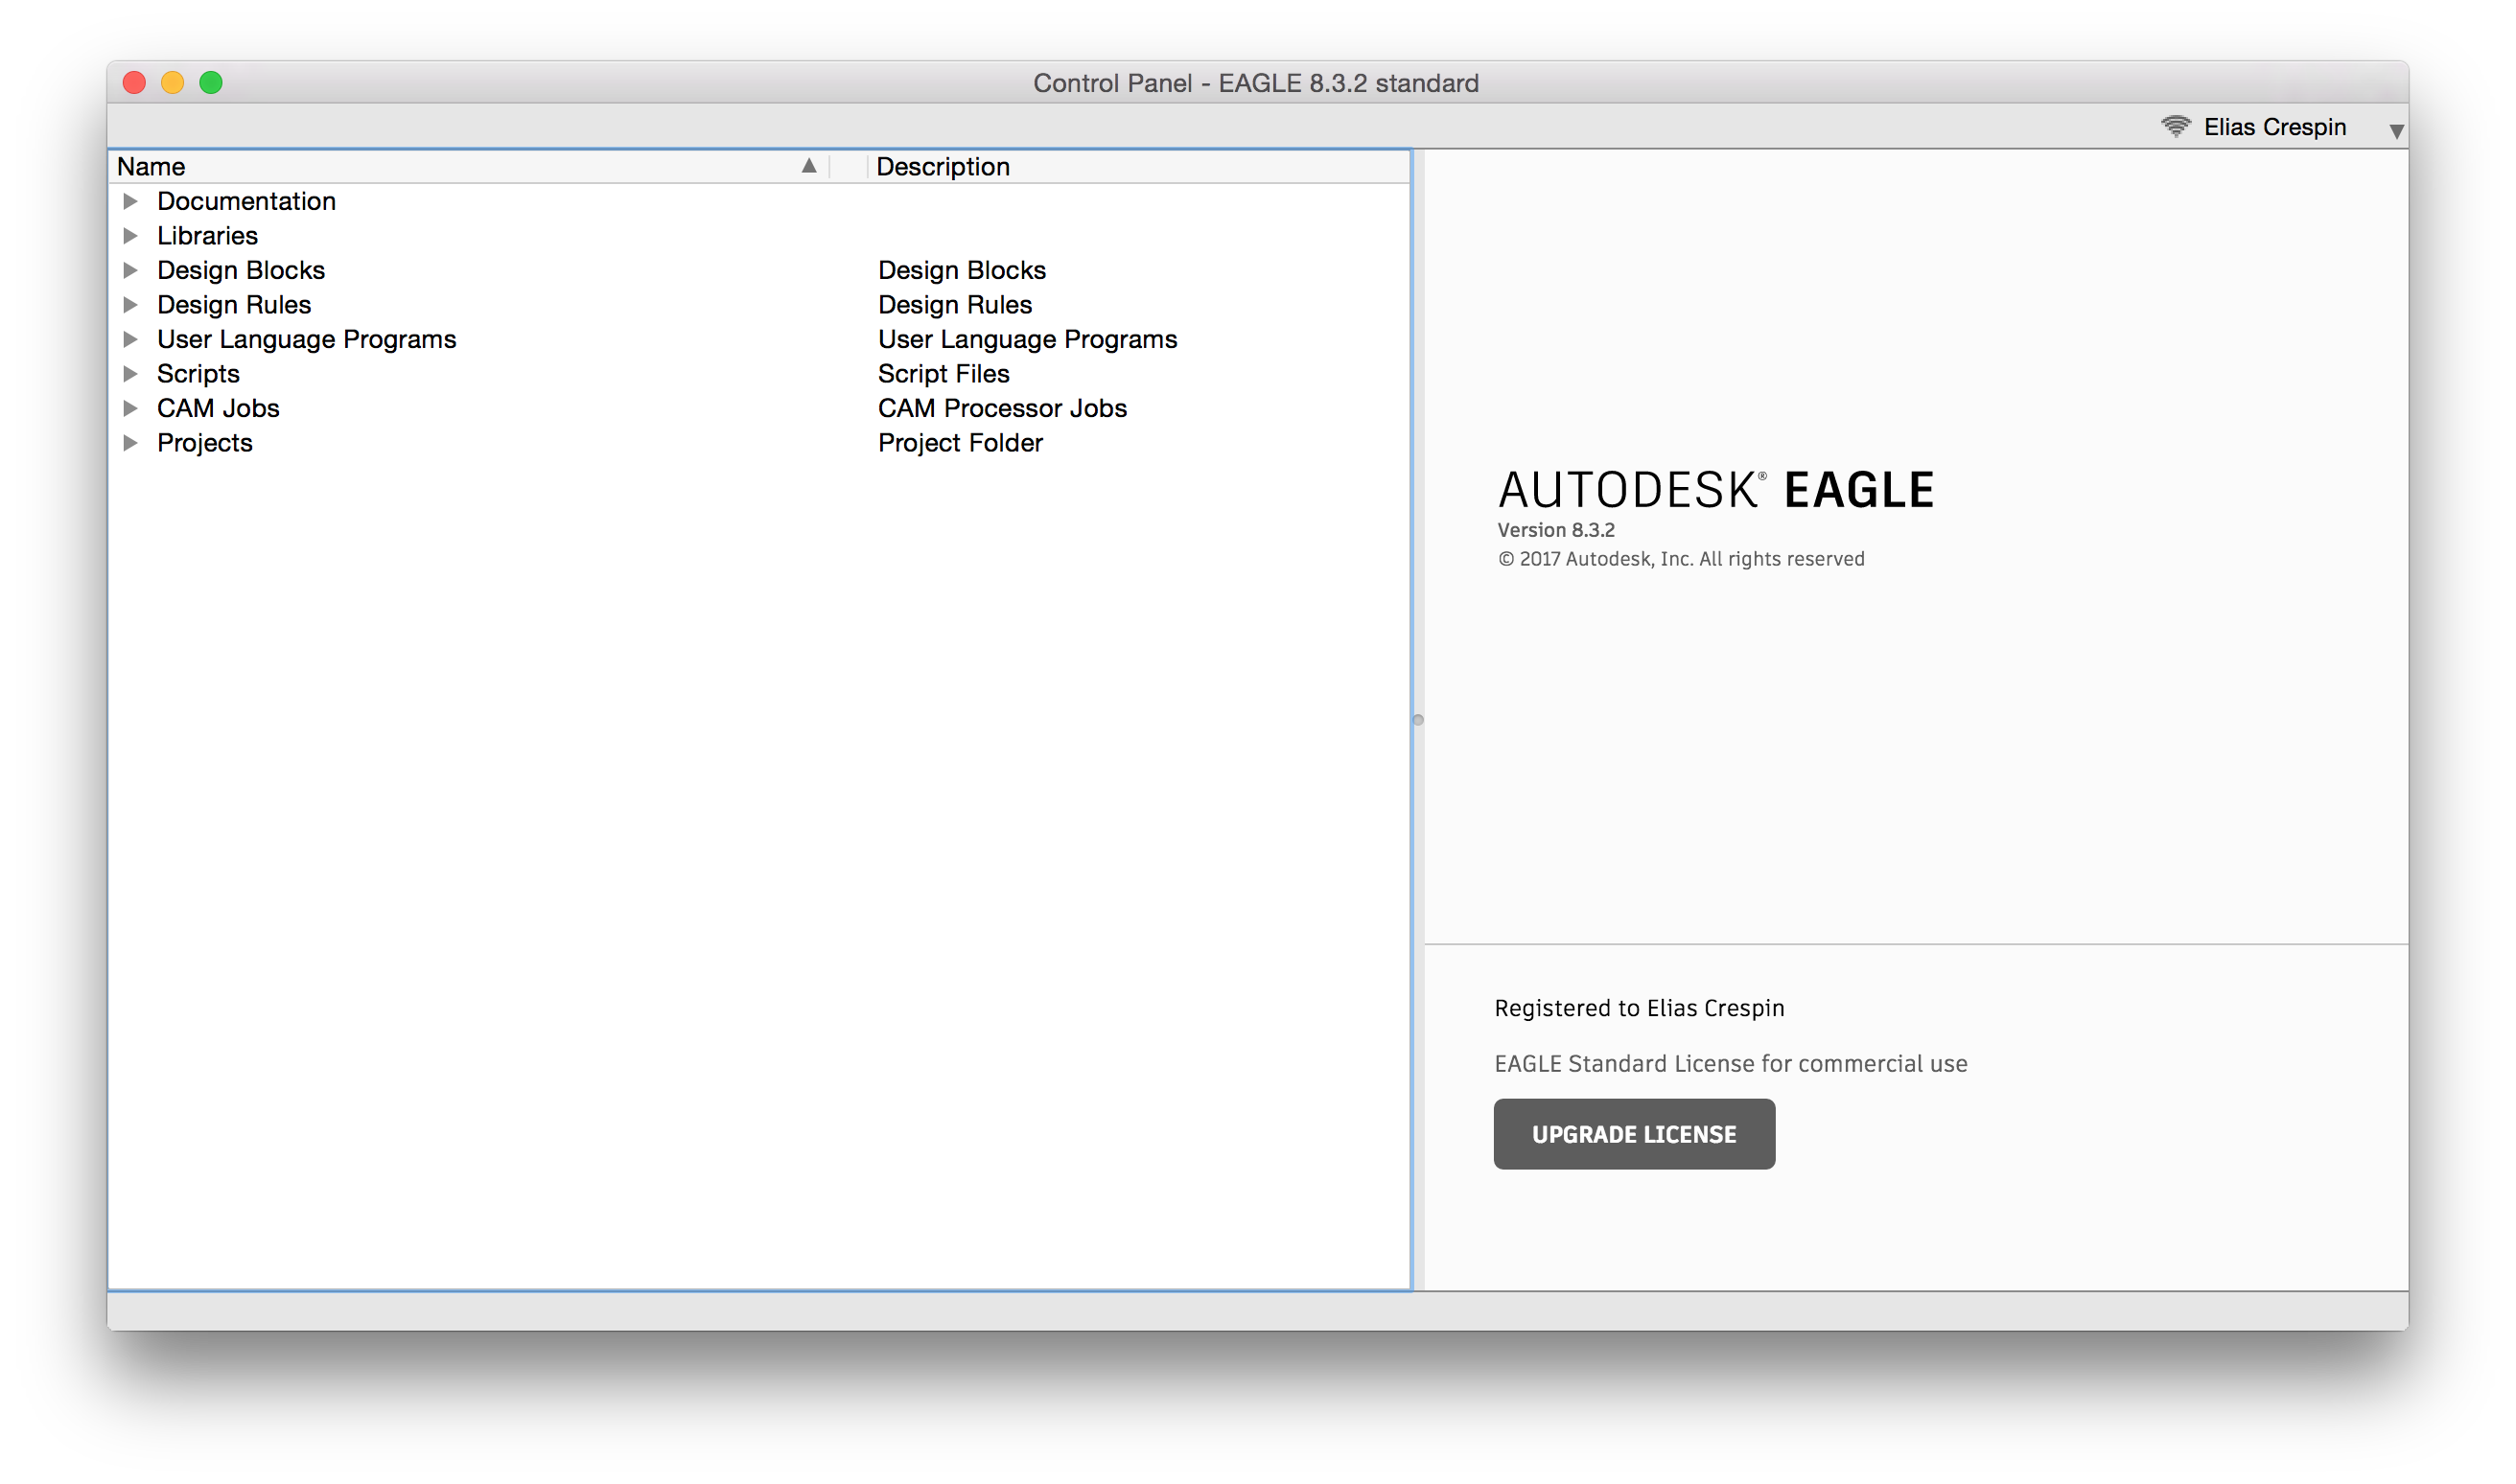This screenshot has width=2516, height=1484.
Task: Click the Elias Crespin account name
Action: pyautogui.click(x=2274, y=127)
